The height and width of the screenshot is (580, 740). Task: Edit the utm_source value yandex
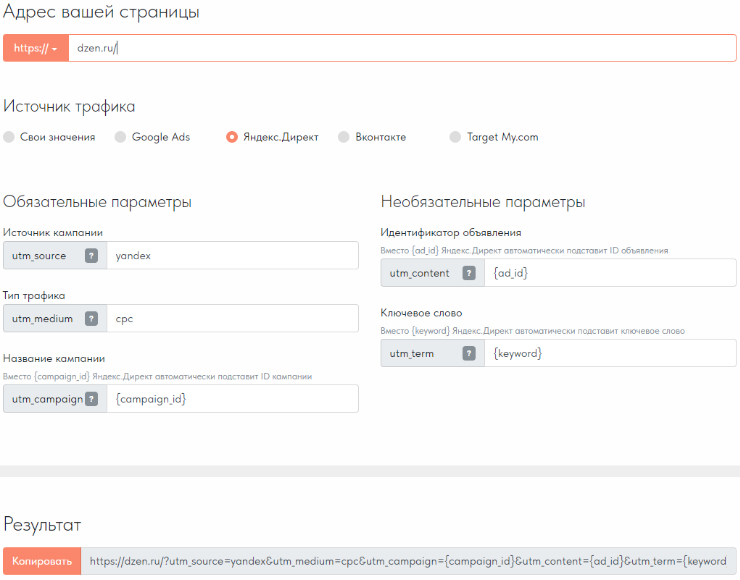[230, 256]
